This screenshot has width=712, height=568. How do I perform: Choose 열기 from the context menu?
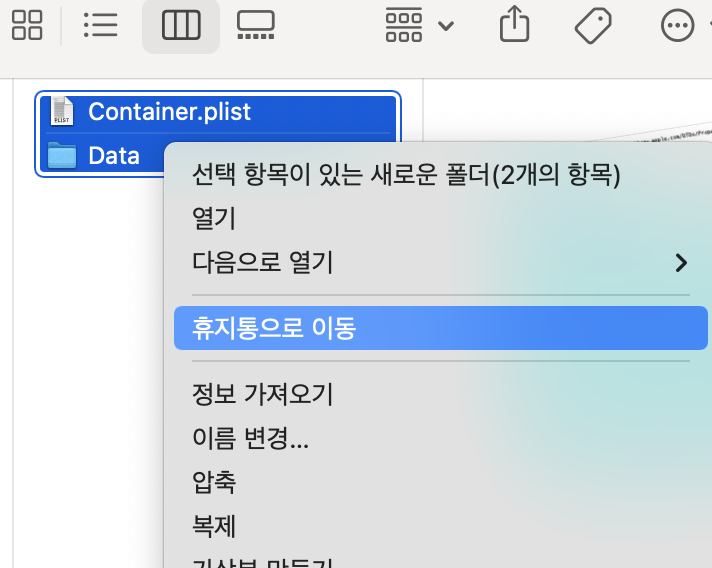click(214, 218)
